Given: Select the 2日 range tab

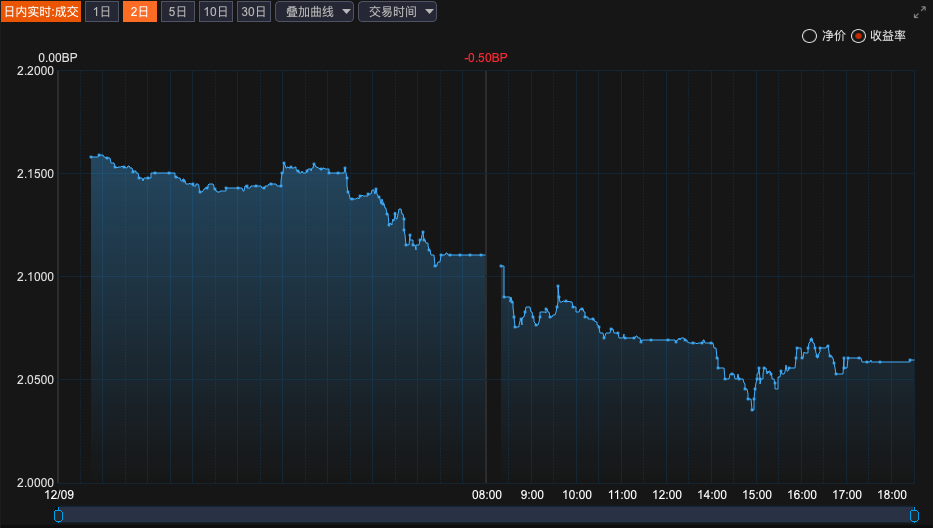Looking at the screenshot, I should [x=140, y=12].
